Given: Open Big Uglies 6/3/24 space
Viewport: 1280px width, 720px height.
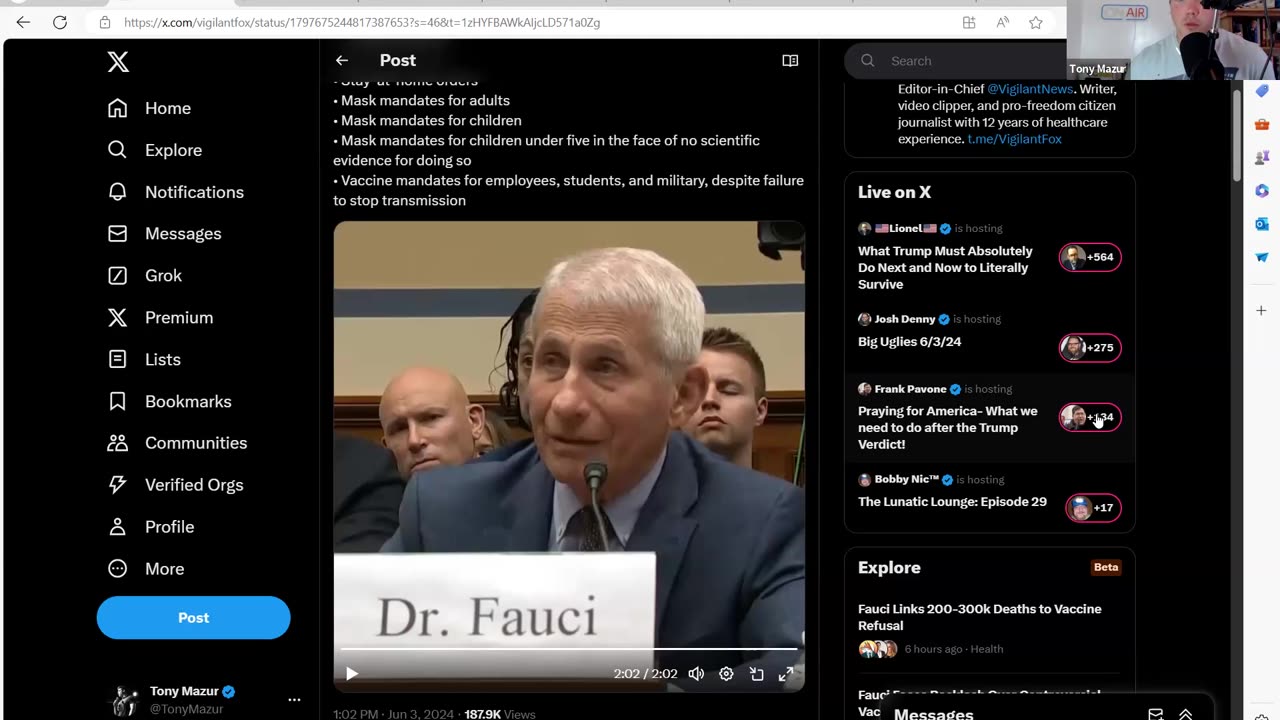Looking at the screenshot, I should tap(909, 342).
